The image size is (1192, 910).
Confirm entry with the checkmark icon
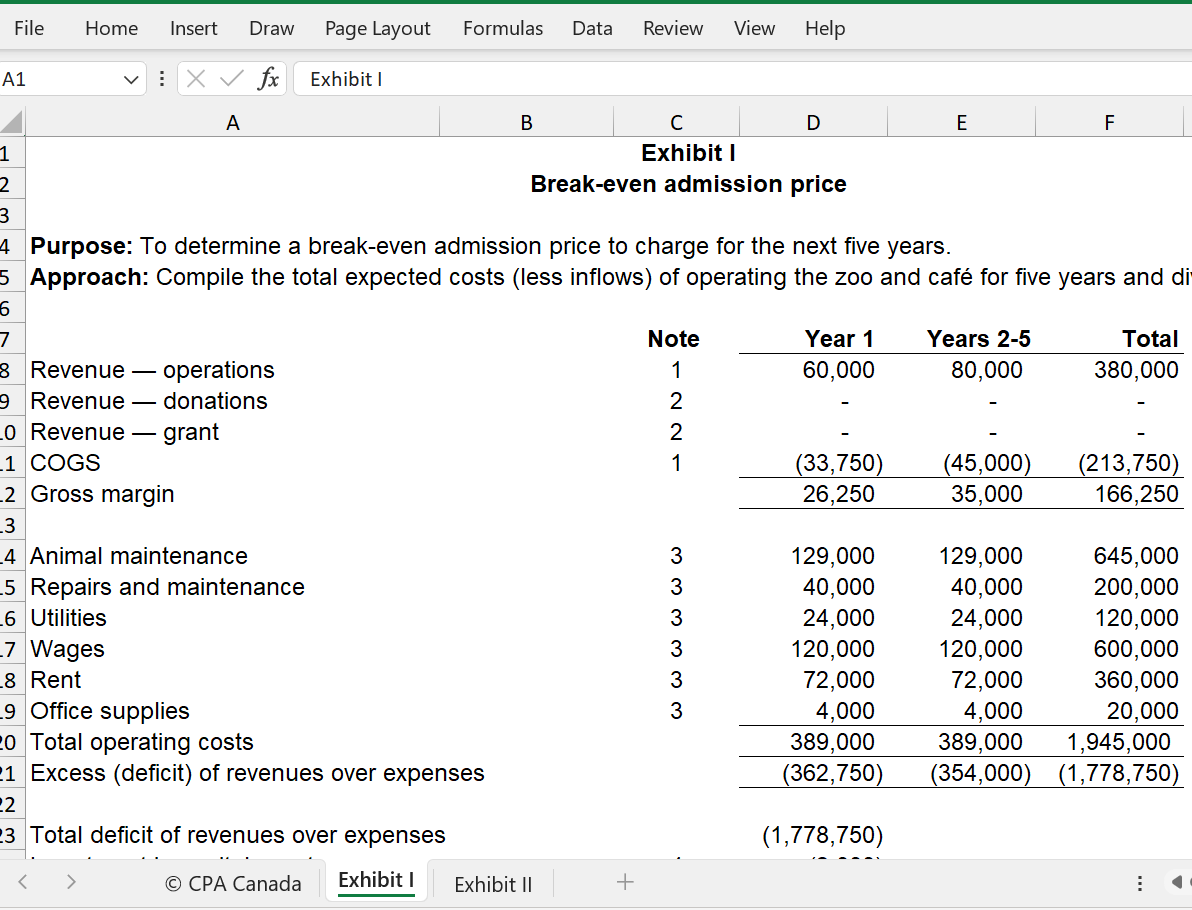coord(231,79)
